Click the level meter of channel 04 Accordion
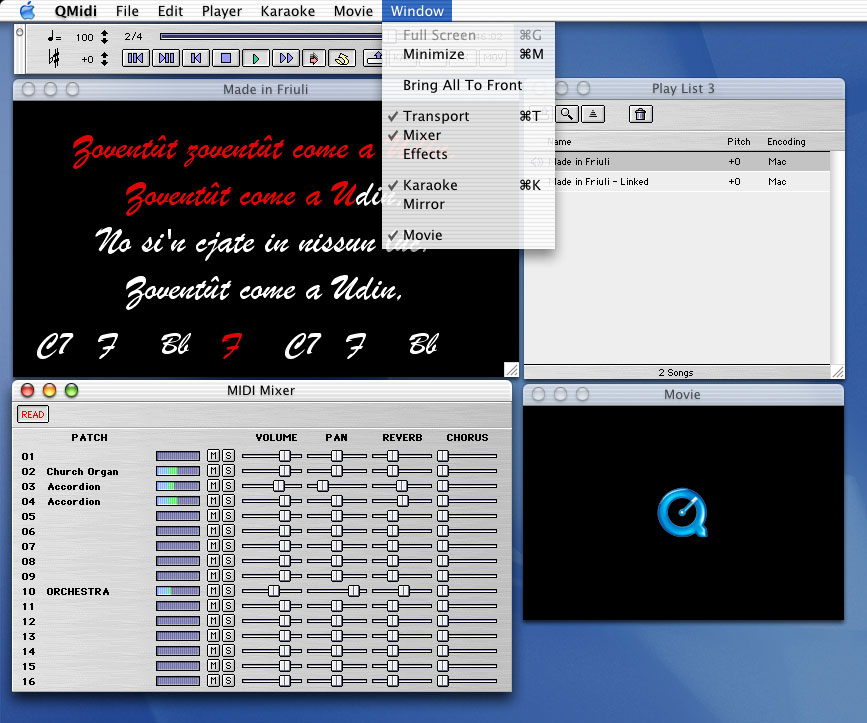 (x=177, y=501)
